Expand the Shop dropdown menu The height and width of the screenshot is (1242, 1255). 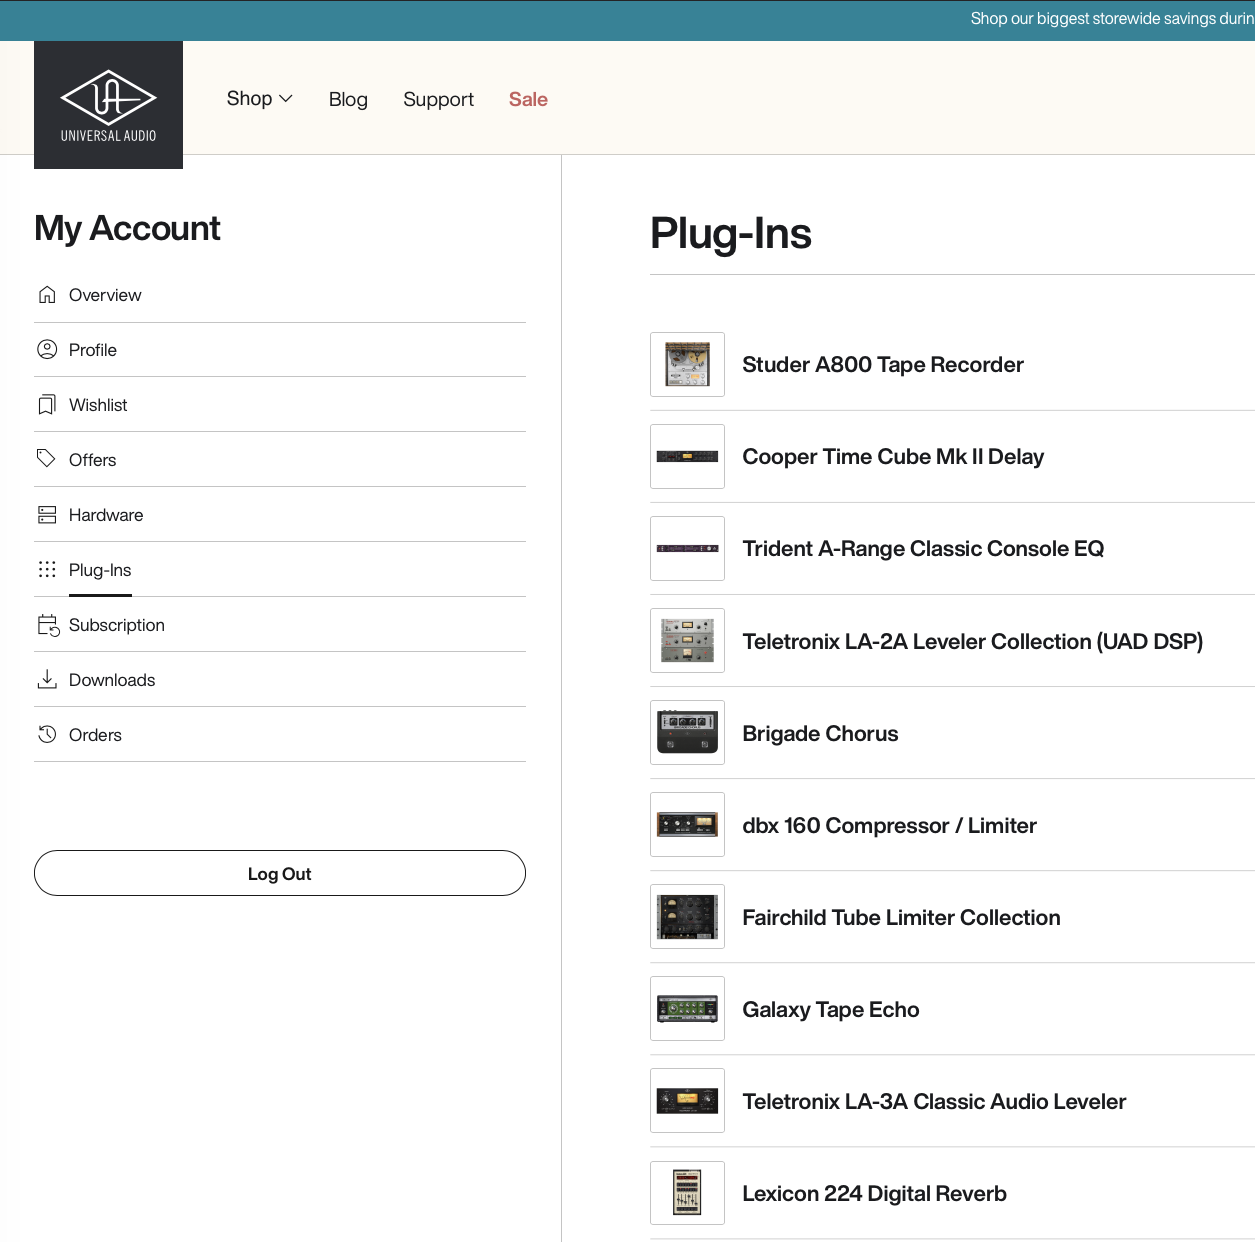259,99
